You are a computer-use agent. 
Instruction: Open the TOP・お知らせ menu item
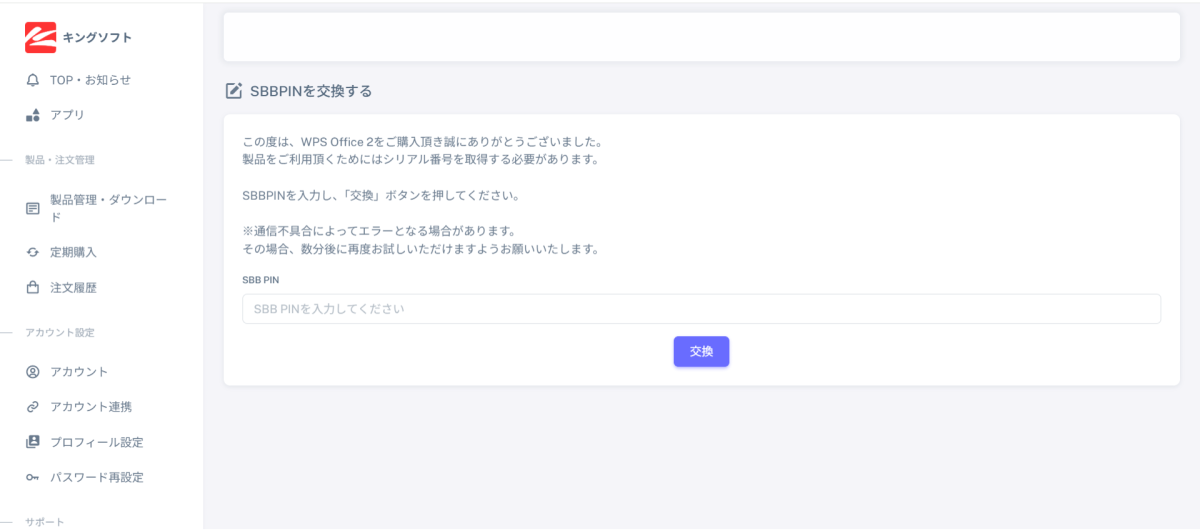click(x=90, y=80)
